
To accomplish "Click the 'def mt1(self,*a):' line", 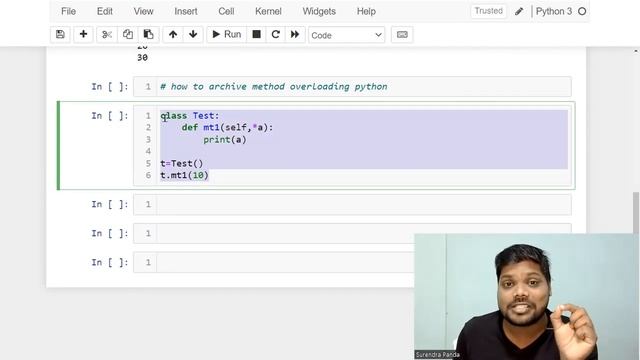I will [x=227, y=128].
